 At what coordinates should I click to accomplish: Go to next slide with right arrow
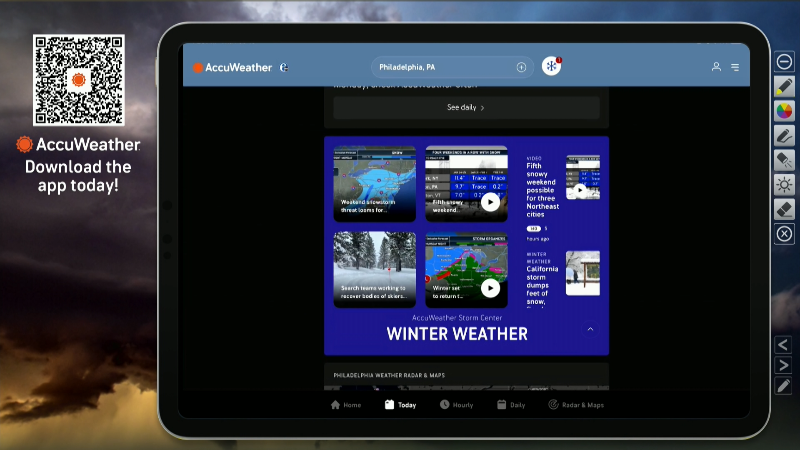tap(784, 365)
